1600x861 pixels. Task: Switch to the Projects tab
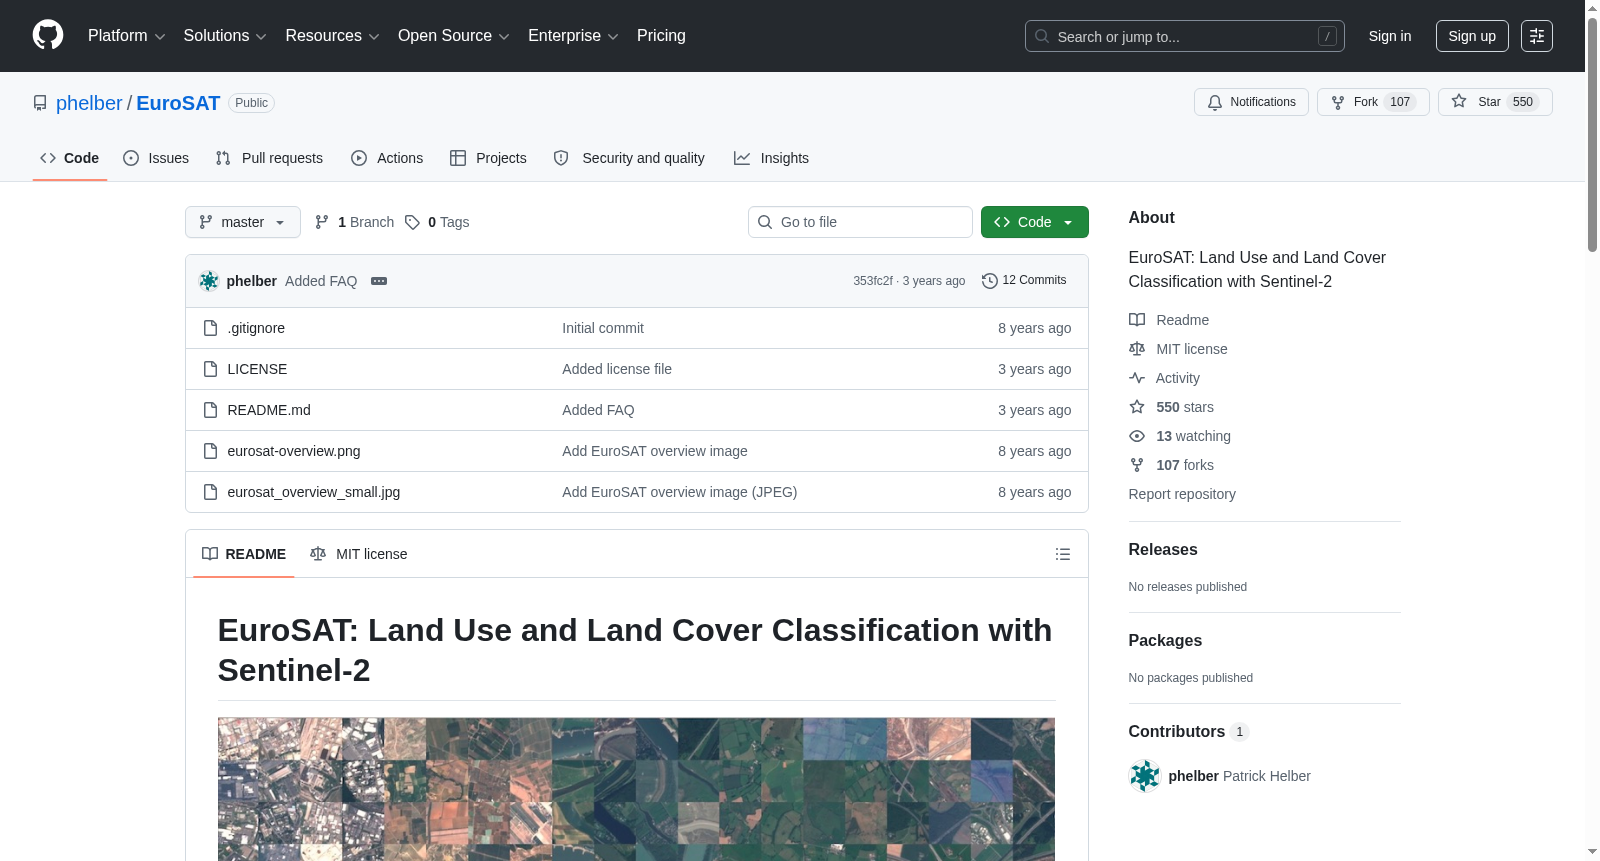coord(488,158)
